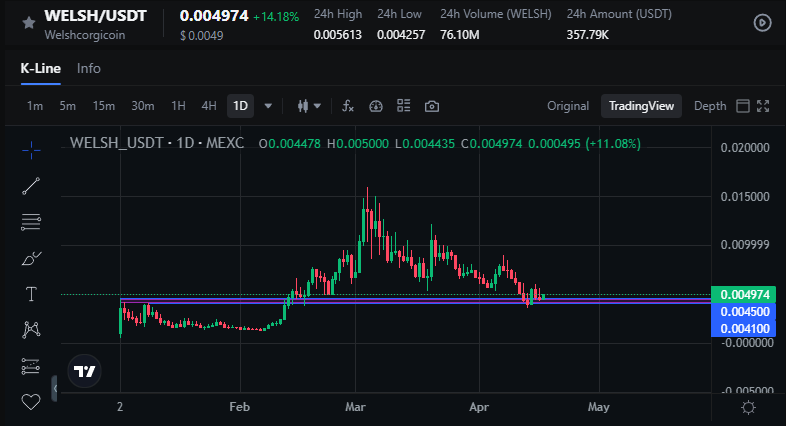Click the WELSH/USDT pair title
The height and width of the screenshot is (426, 786).
[95, 16]
